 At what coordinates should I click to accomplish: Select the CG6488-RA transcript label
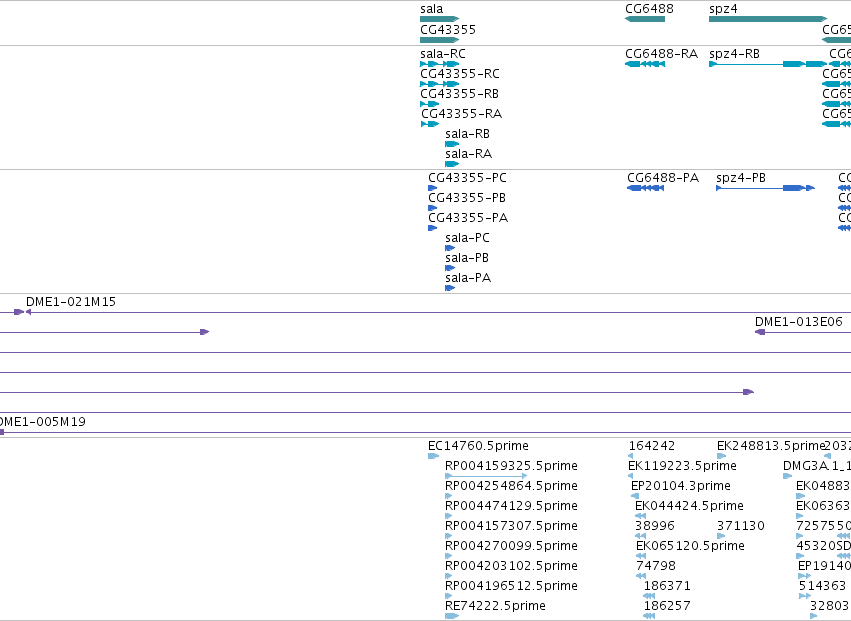661,54
